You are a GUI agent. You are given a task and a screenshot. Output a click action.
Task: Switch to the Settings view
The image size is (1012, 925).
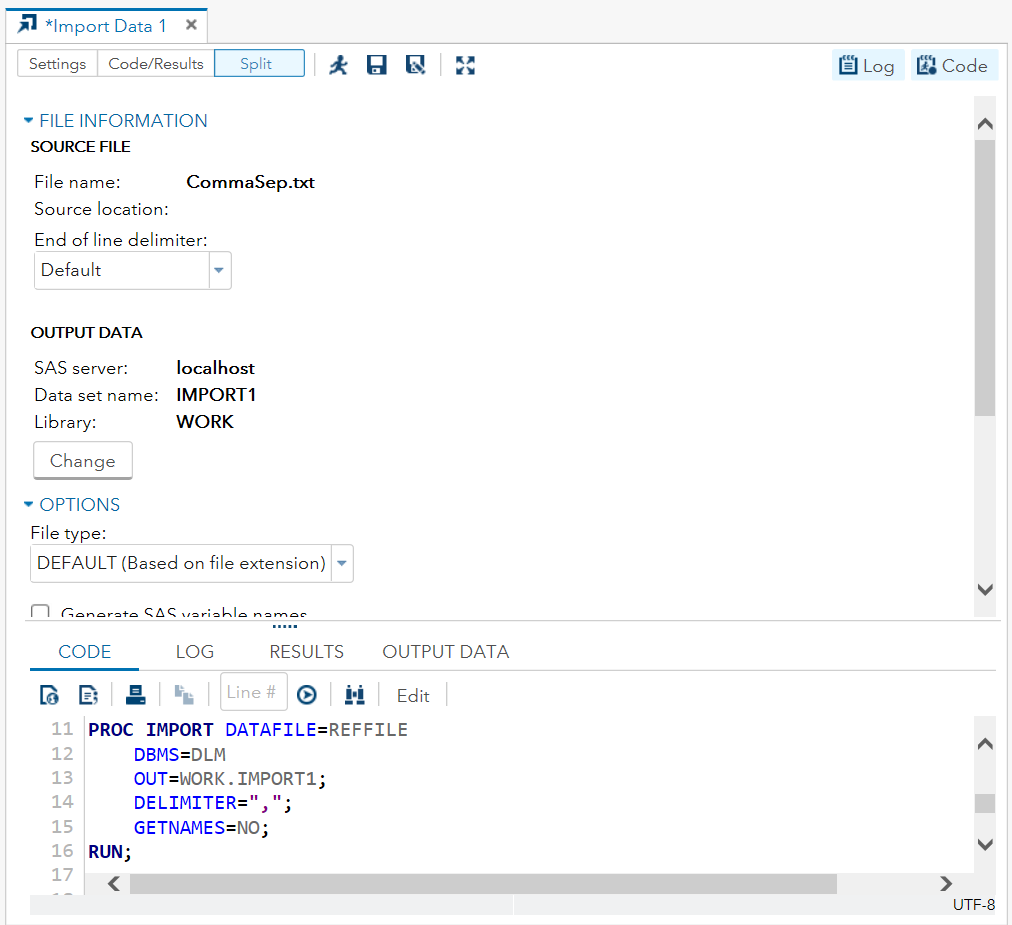click(57, 64)
